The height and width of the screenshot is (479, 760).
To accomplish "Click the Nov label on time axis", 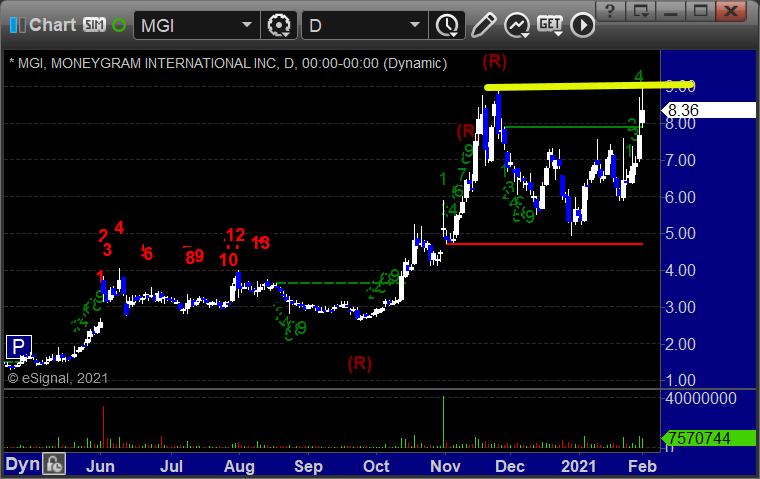I will coord(445,466).
